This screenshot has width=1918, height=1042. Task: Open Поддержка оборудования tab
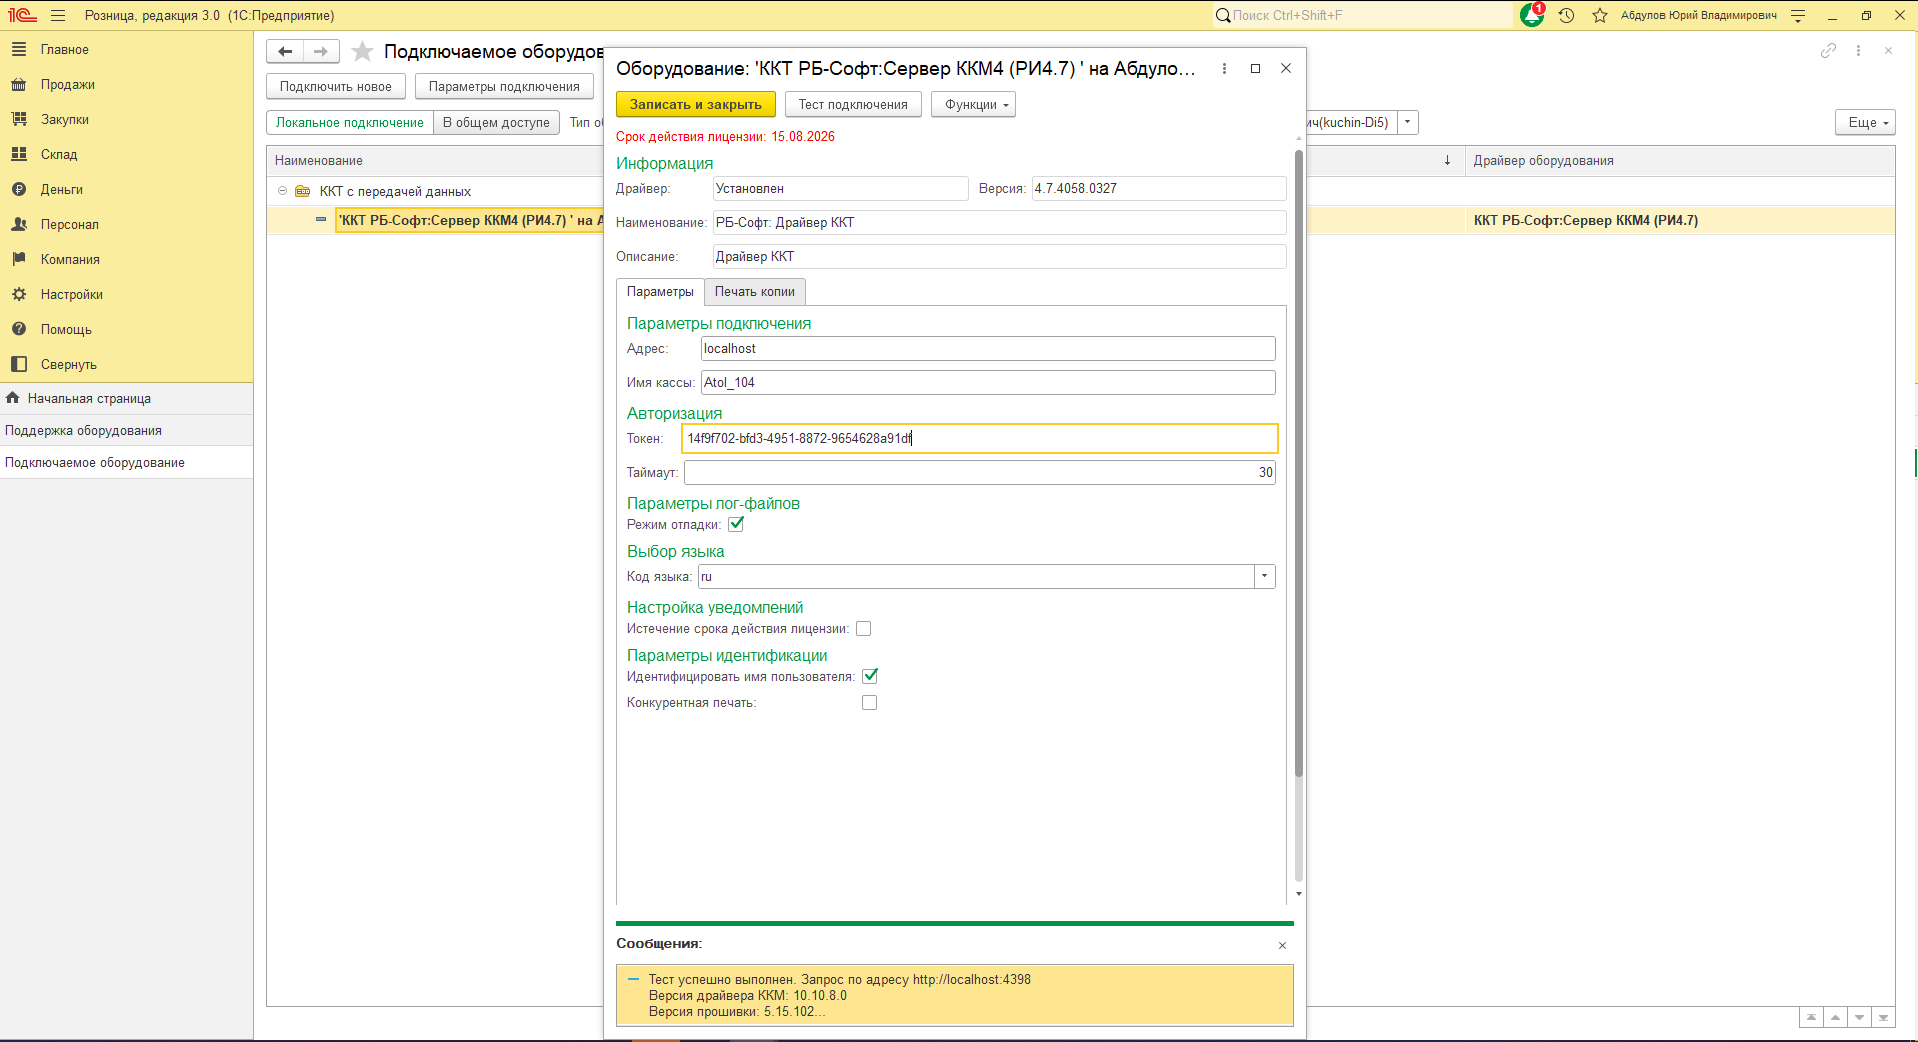127,430
